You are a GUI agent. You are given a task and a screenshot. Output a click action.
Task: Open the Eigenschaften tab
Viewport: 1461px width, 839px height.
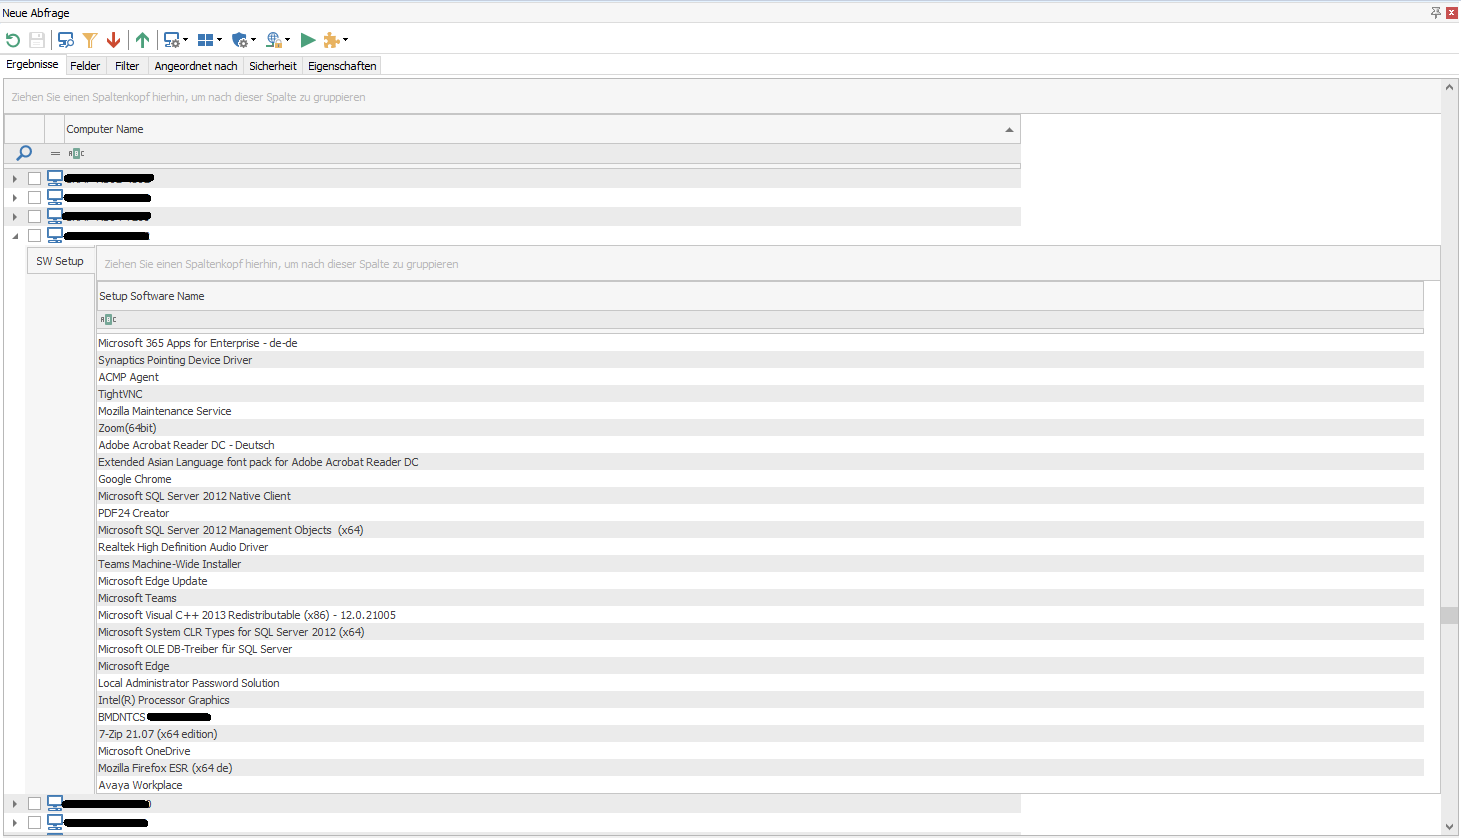click(342, 66)
